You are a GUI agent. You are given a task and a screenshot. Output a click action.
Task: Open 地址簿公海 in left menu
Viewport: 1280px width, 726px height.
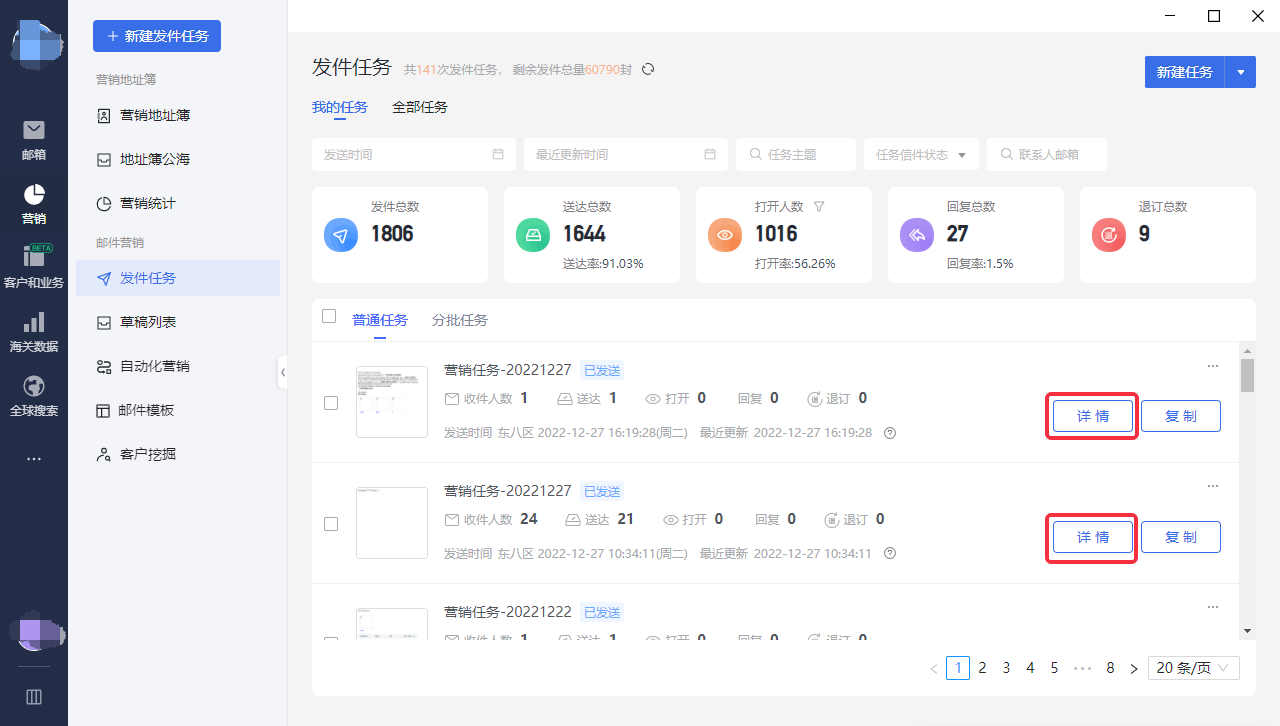pyautogui.click(x=178, y=159)
